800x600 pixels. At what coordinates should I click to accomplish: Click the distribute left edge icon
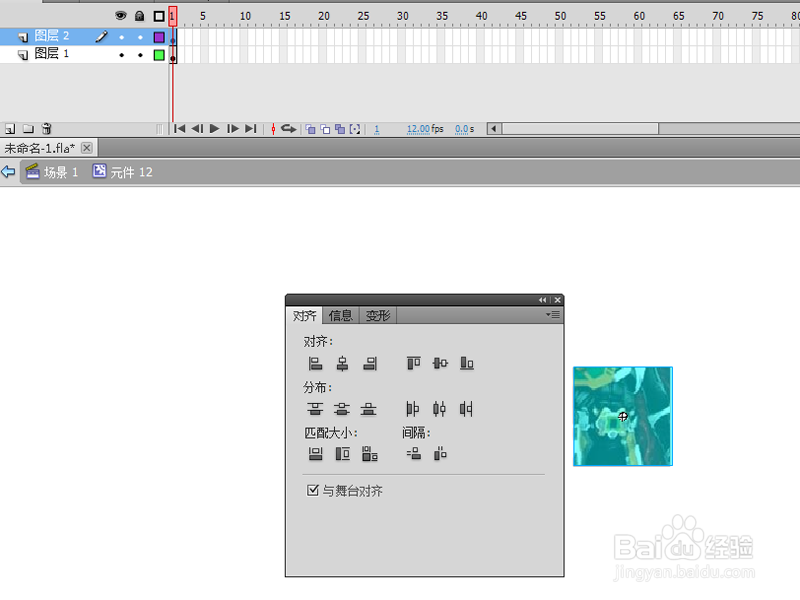pyautogui.click(x=412, y=409)
